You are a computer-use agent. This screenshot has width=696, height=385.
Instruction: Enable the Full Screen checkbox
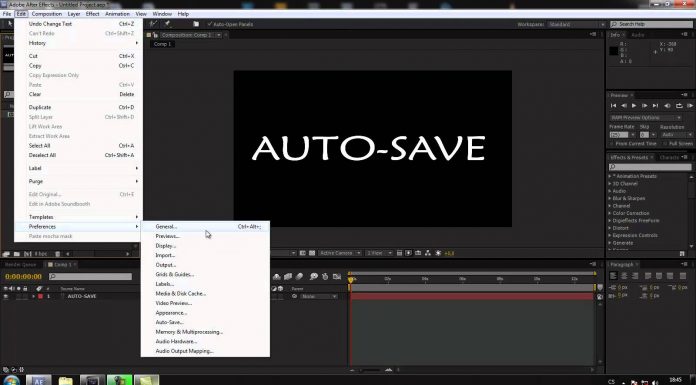665,144
